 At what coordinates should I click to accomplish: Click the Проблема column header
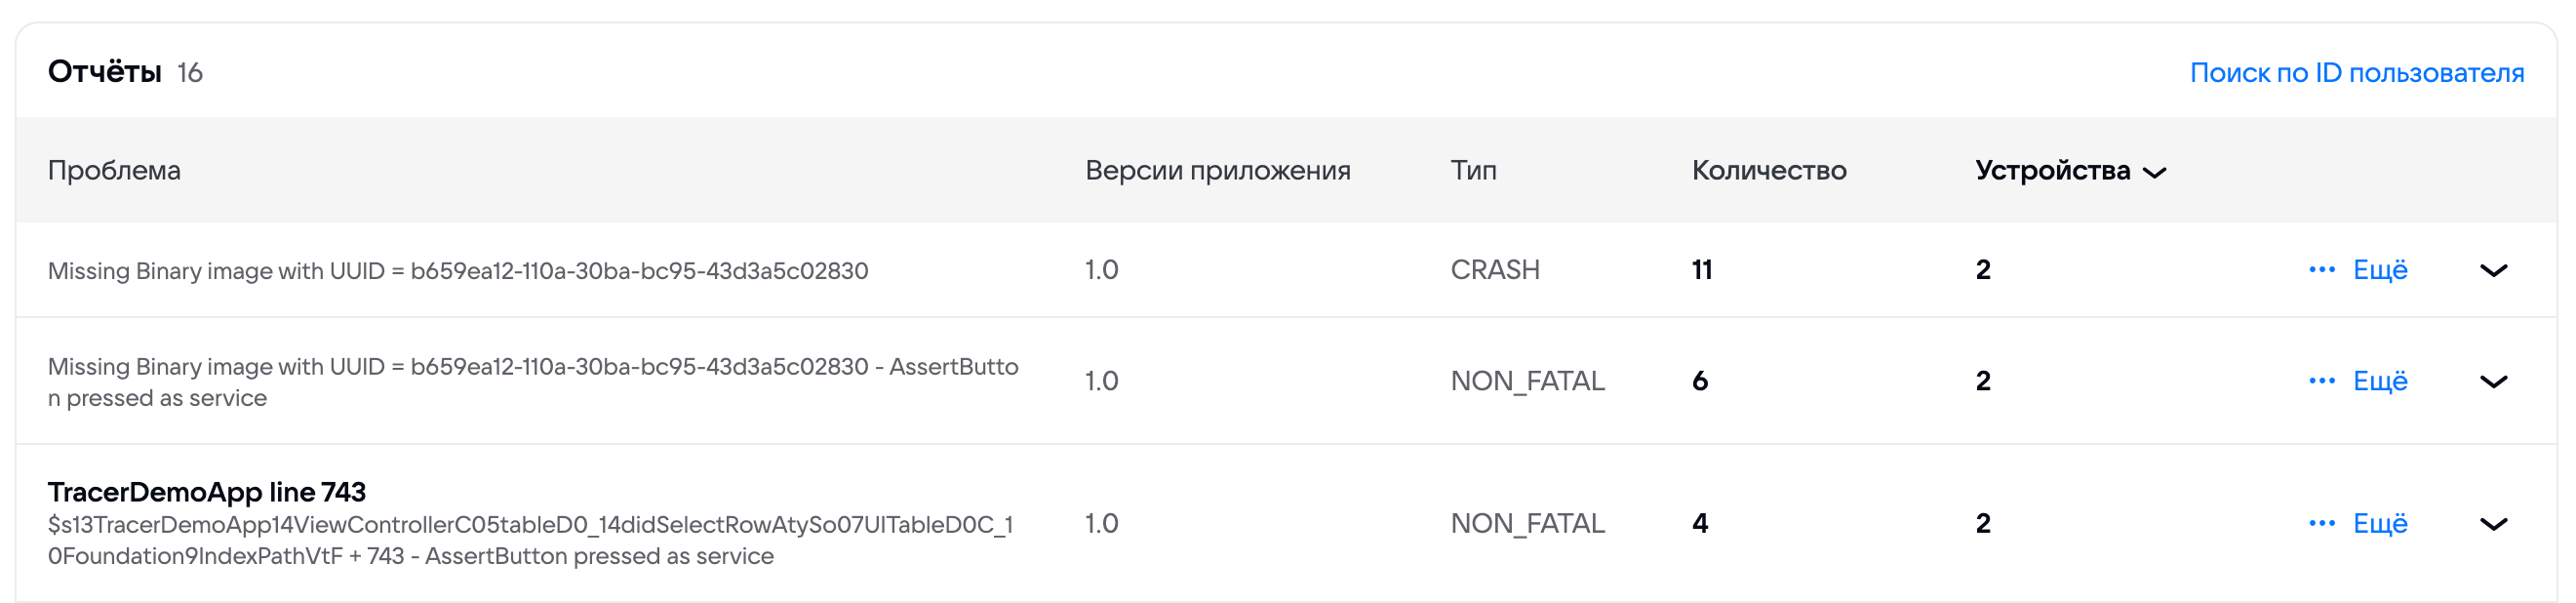tap(114, 171)
